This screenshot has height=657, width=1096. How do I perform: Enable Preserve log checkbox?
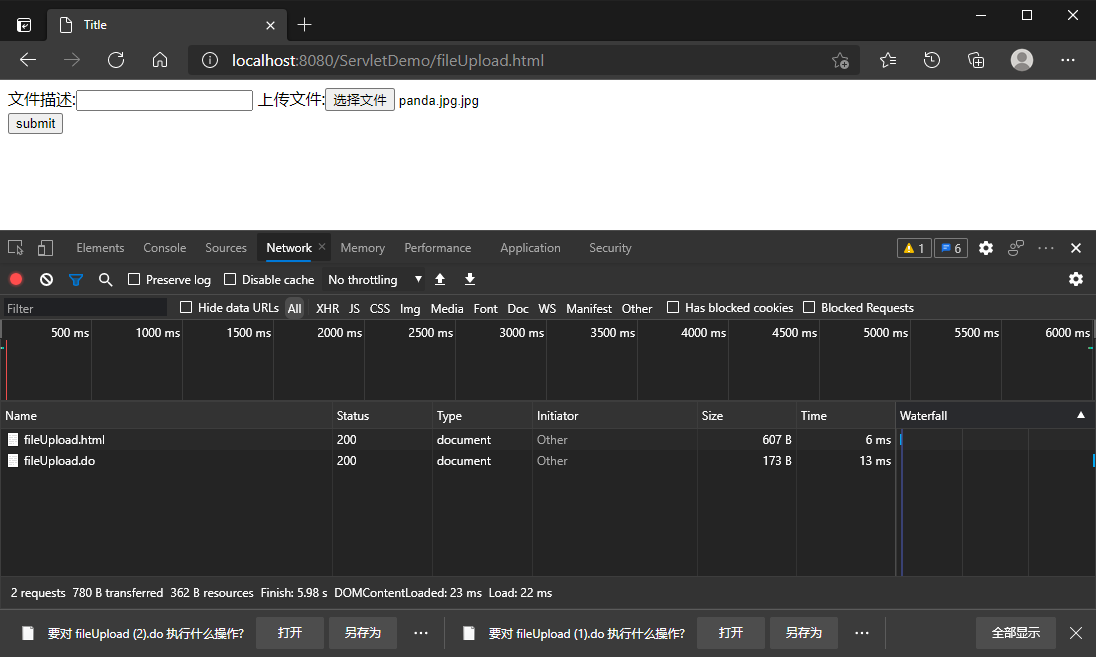pos(134,279)
